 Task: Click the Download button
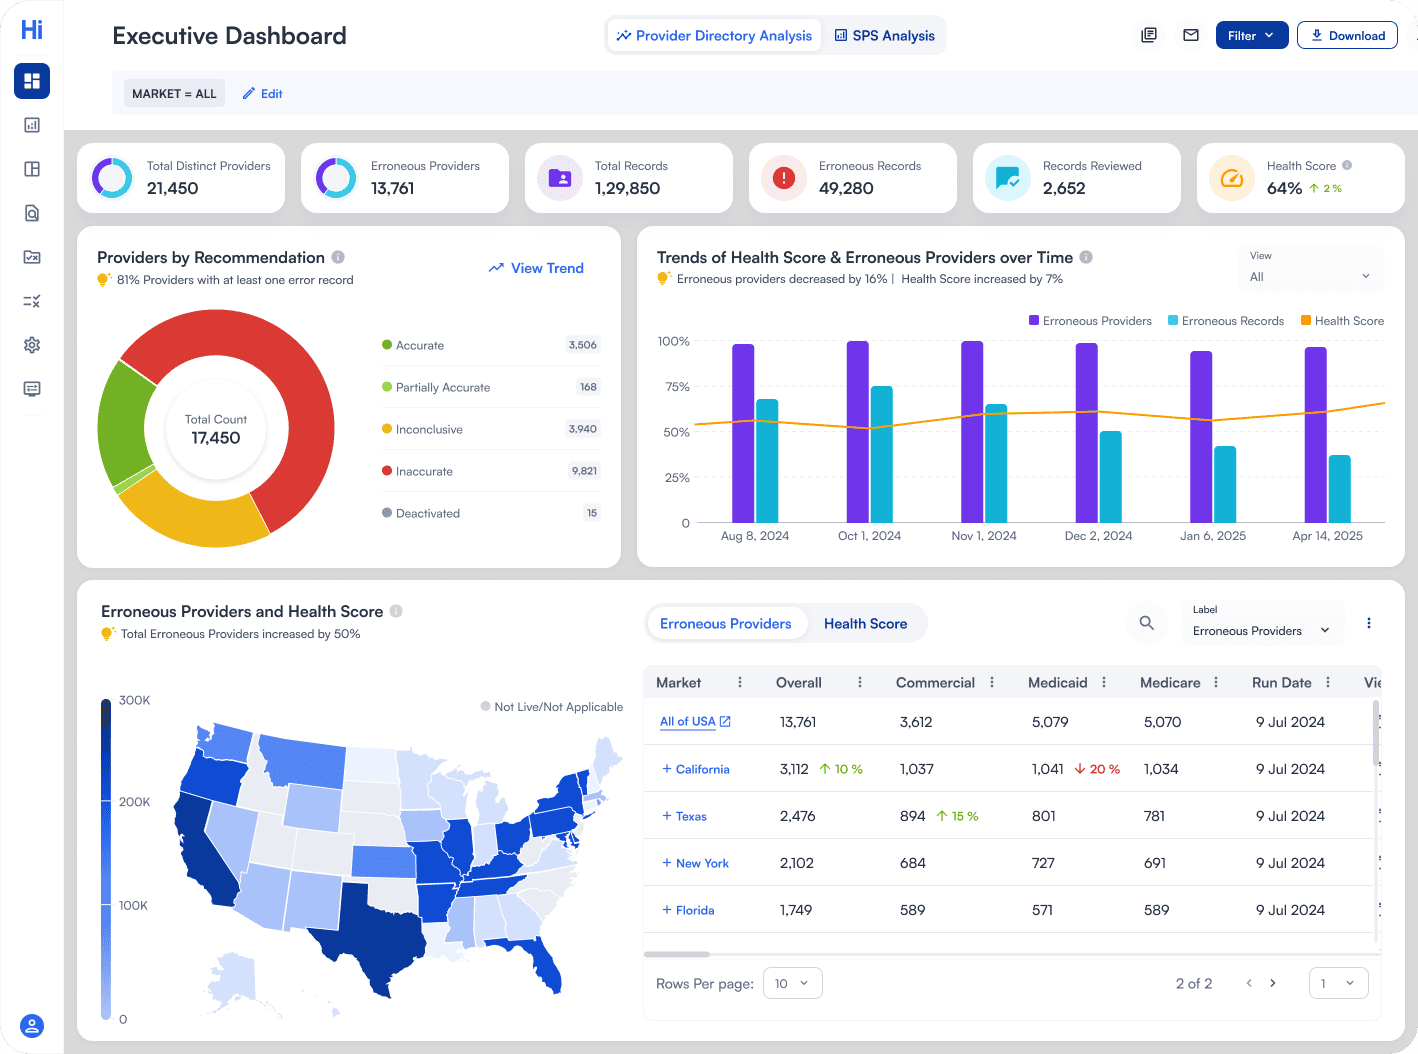(x=1347, y=35)
